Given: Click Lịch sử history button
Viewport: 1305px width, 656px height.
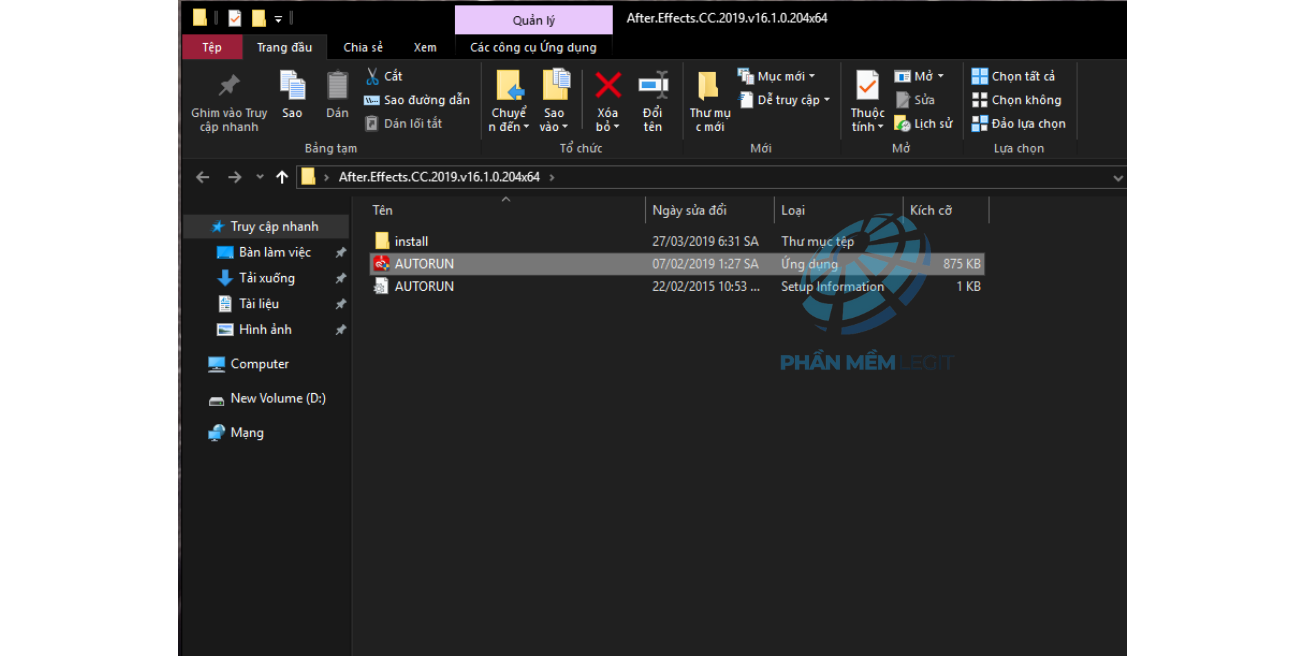Looking at the screenshot, I should (923, 124).
